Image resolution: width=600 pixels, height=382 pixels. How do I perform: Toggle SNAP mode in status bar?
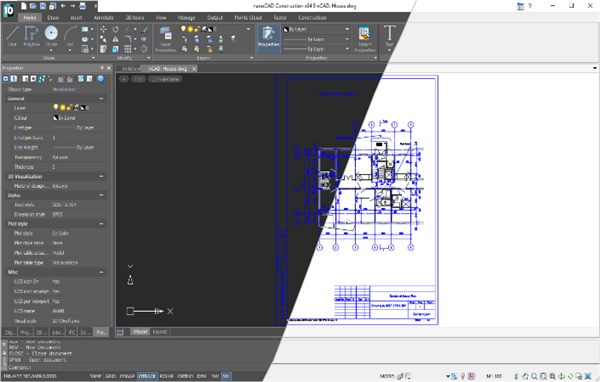tap(95, 376)
